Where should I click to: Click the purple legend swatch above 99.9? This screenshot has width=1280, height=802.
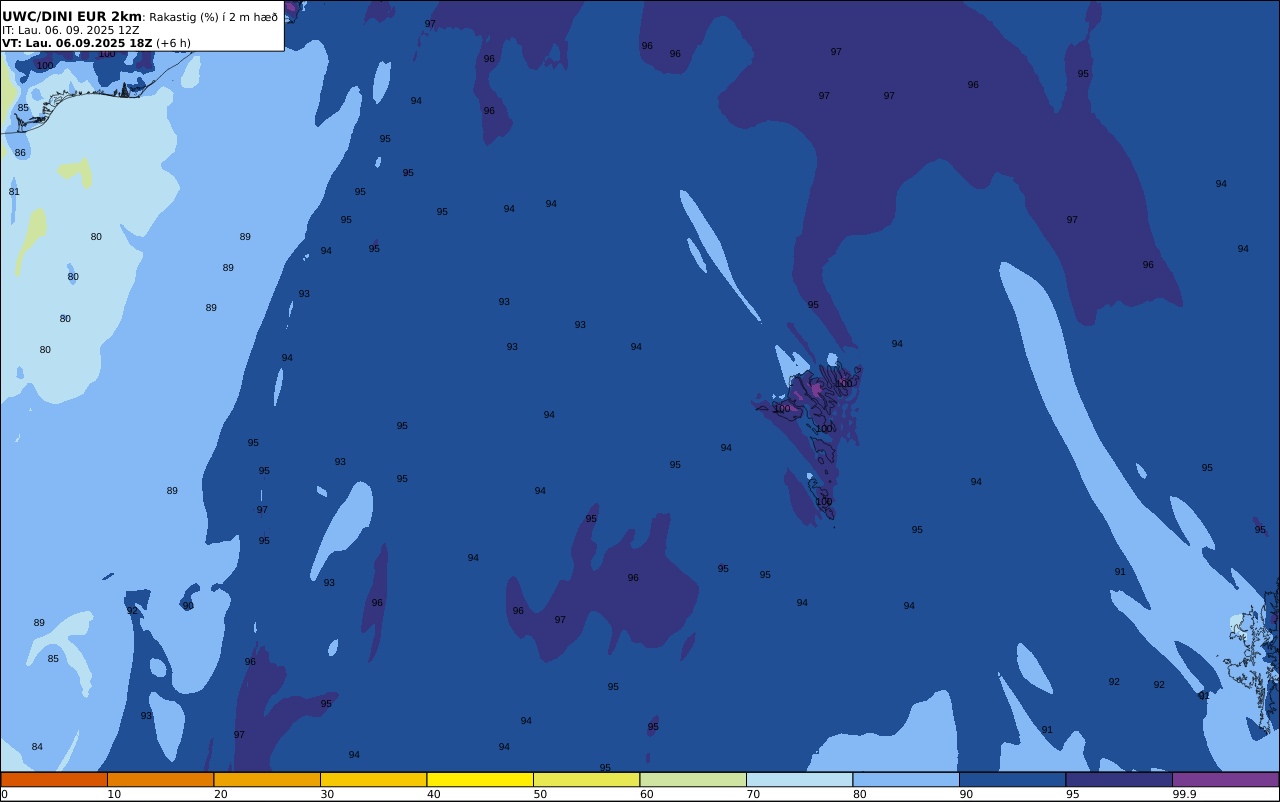1225,779
